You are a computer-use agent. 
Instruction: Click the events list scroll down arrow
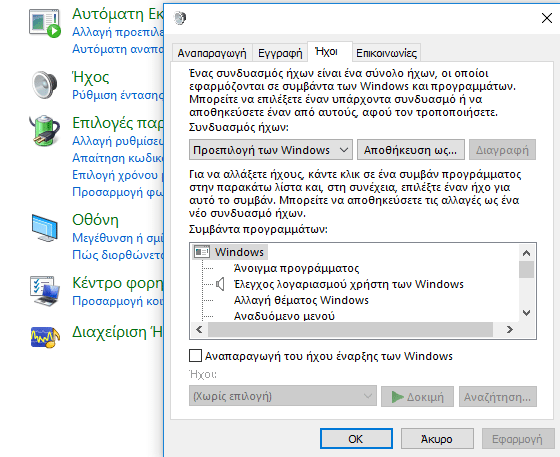[x=526, y=313]
